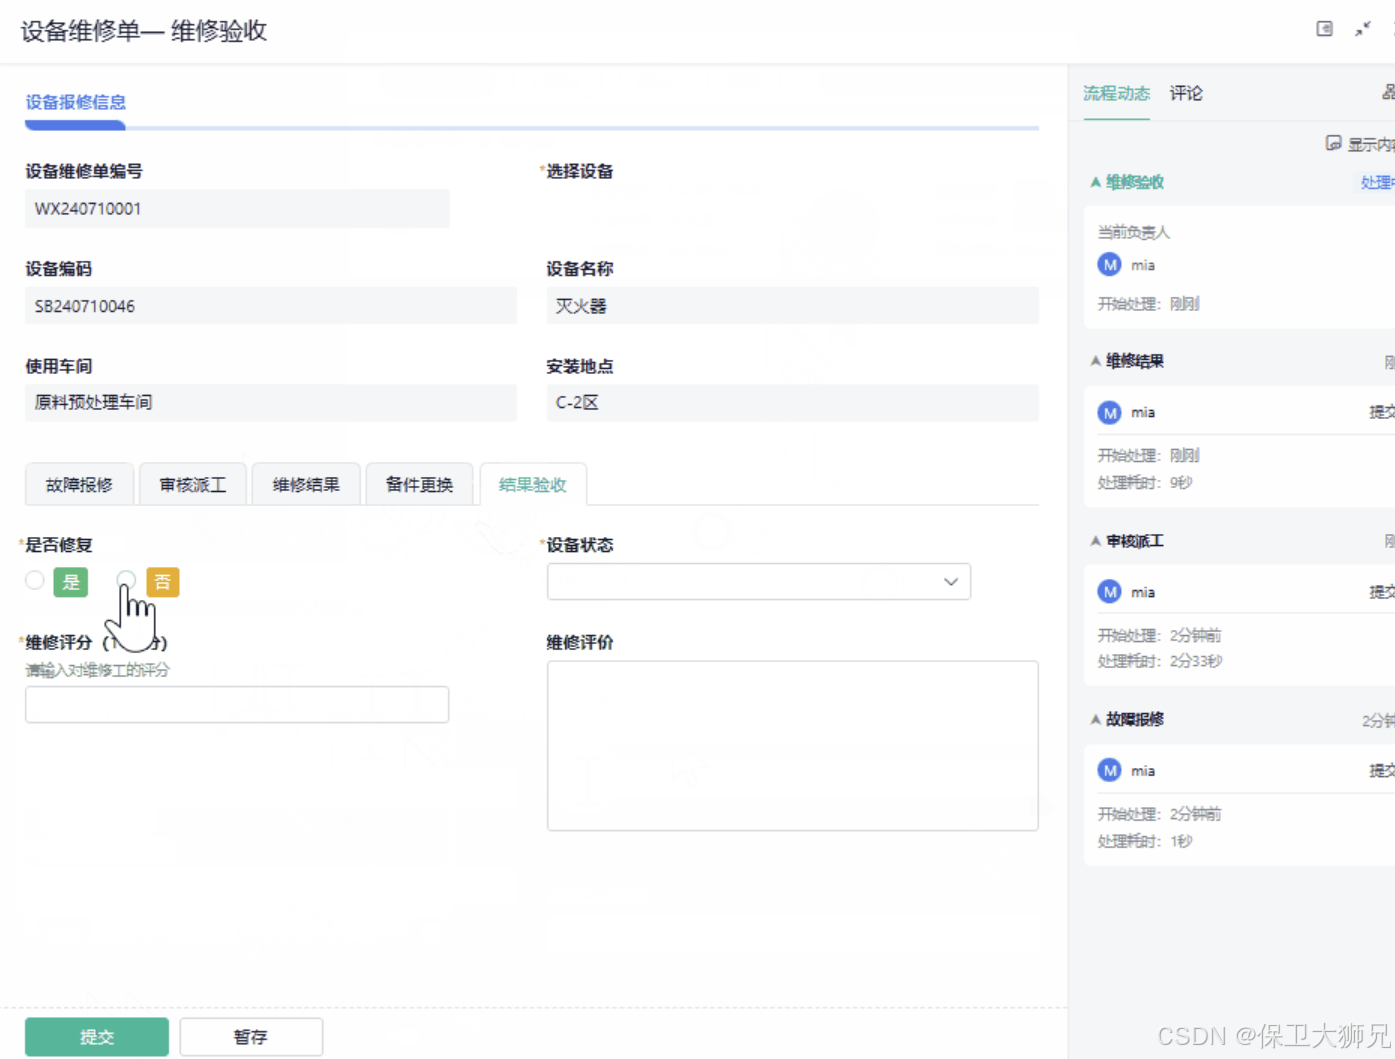1395x1059 pixels.
Task: Click the 处理耗时: 9秒 text
Action: point(1145,482)
